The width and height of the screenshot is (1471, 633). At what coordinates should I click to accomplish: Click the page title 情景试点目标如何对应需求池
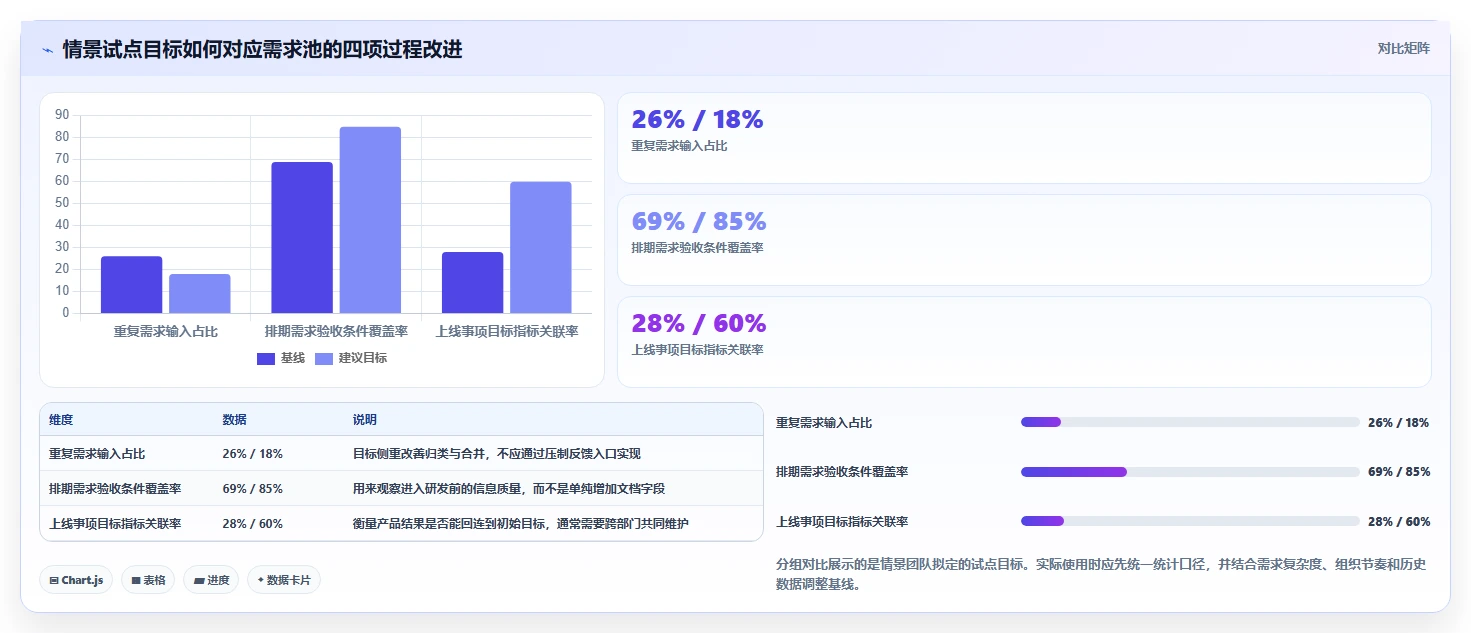(x=262, y=49)
